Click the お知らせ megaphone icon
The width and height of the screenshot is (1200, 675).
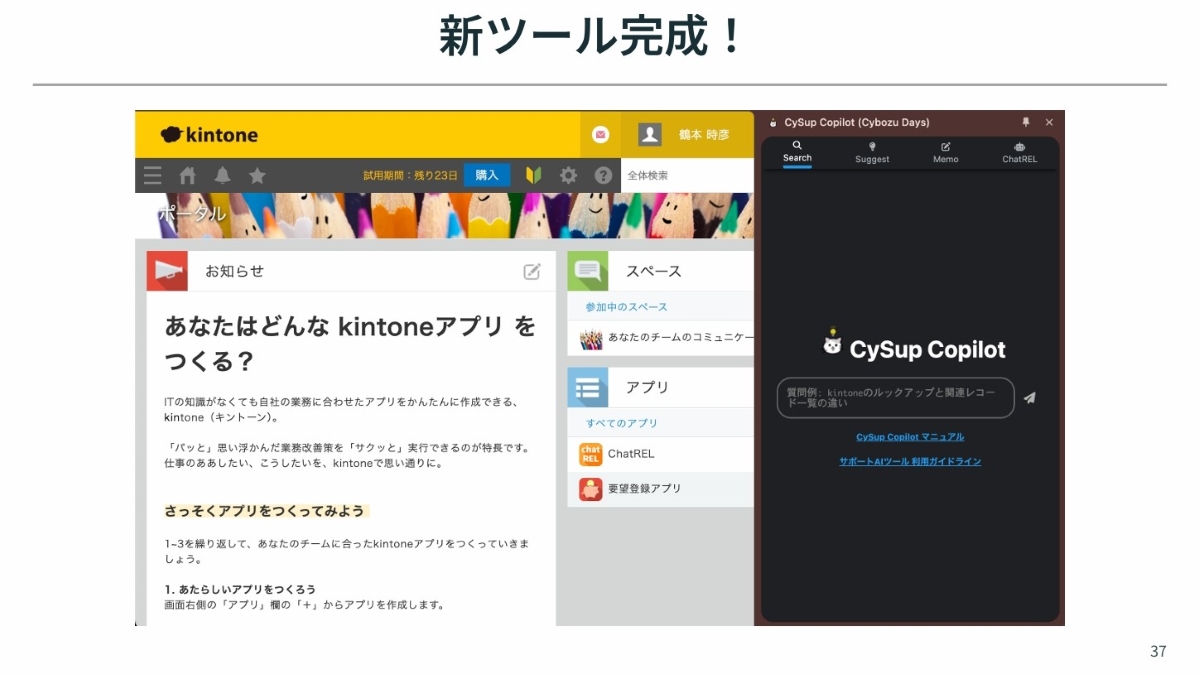167,271
